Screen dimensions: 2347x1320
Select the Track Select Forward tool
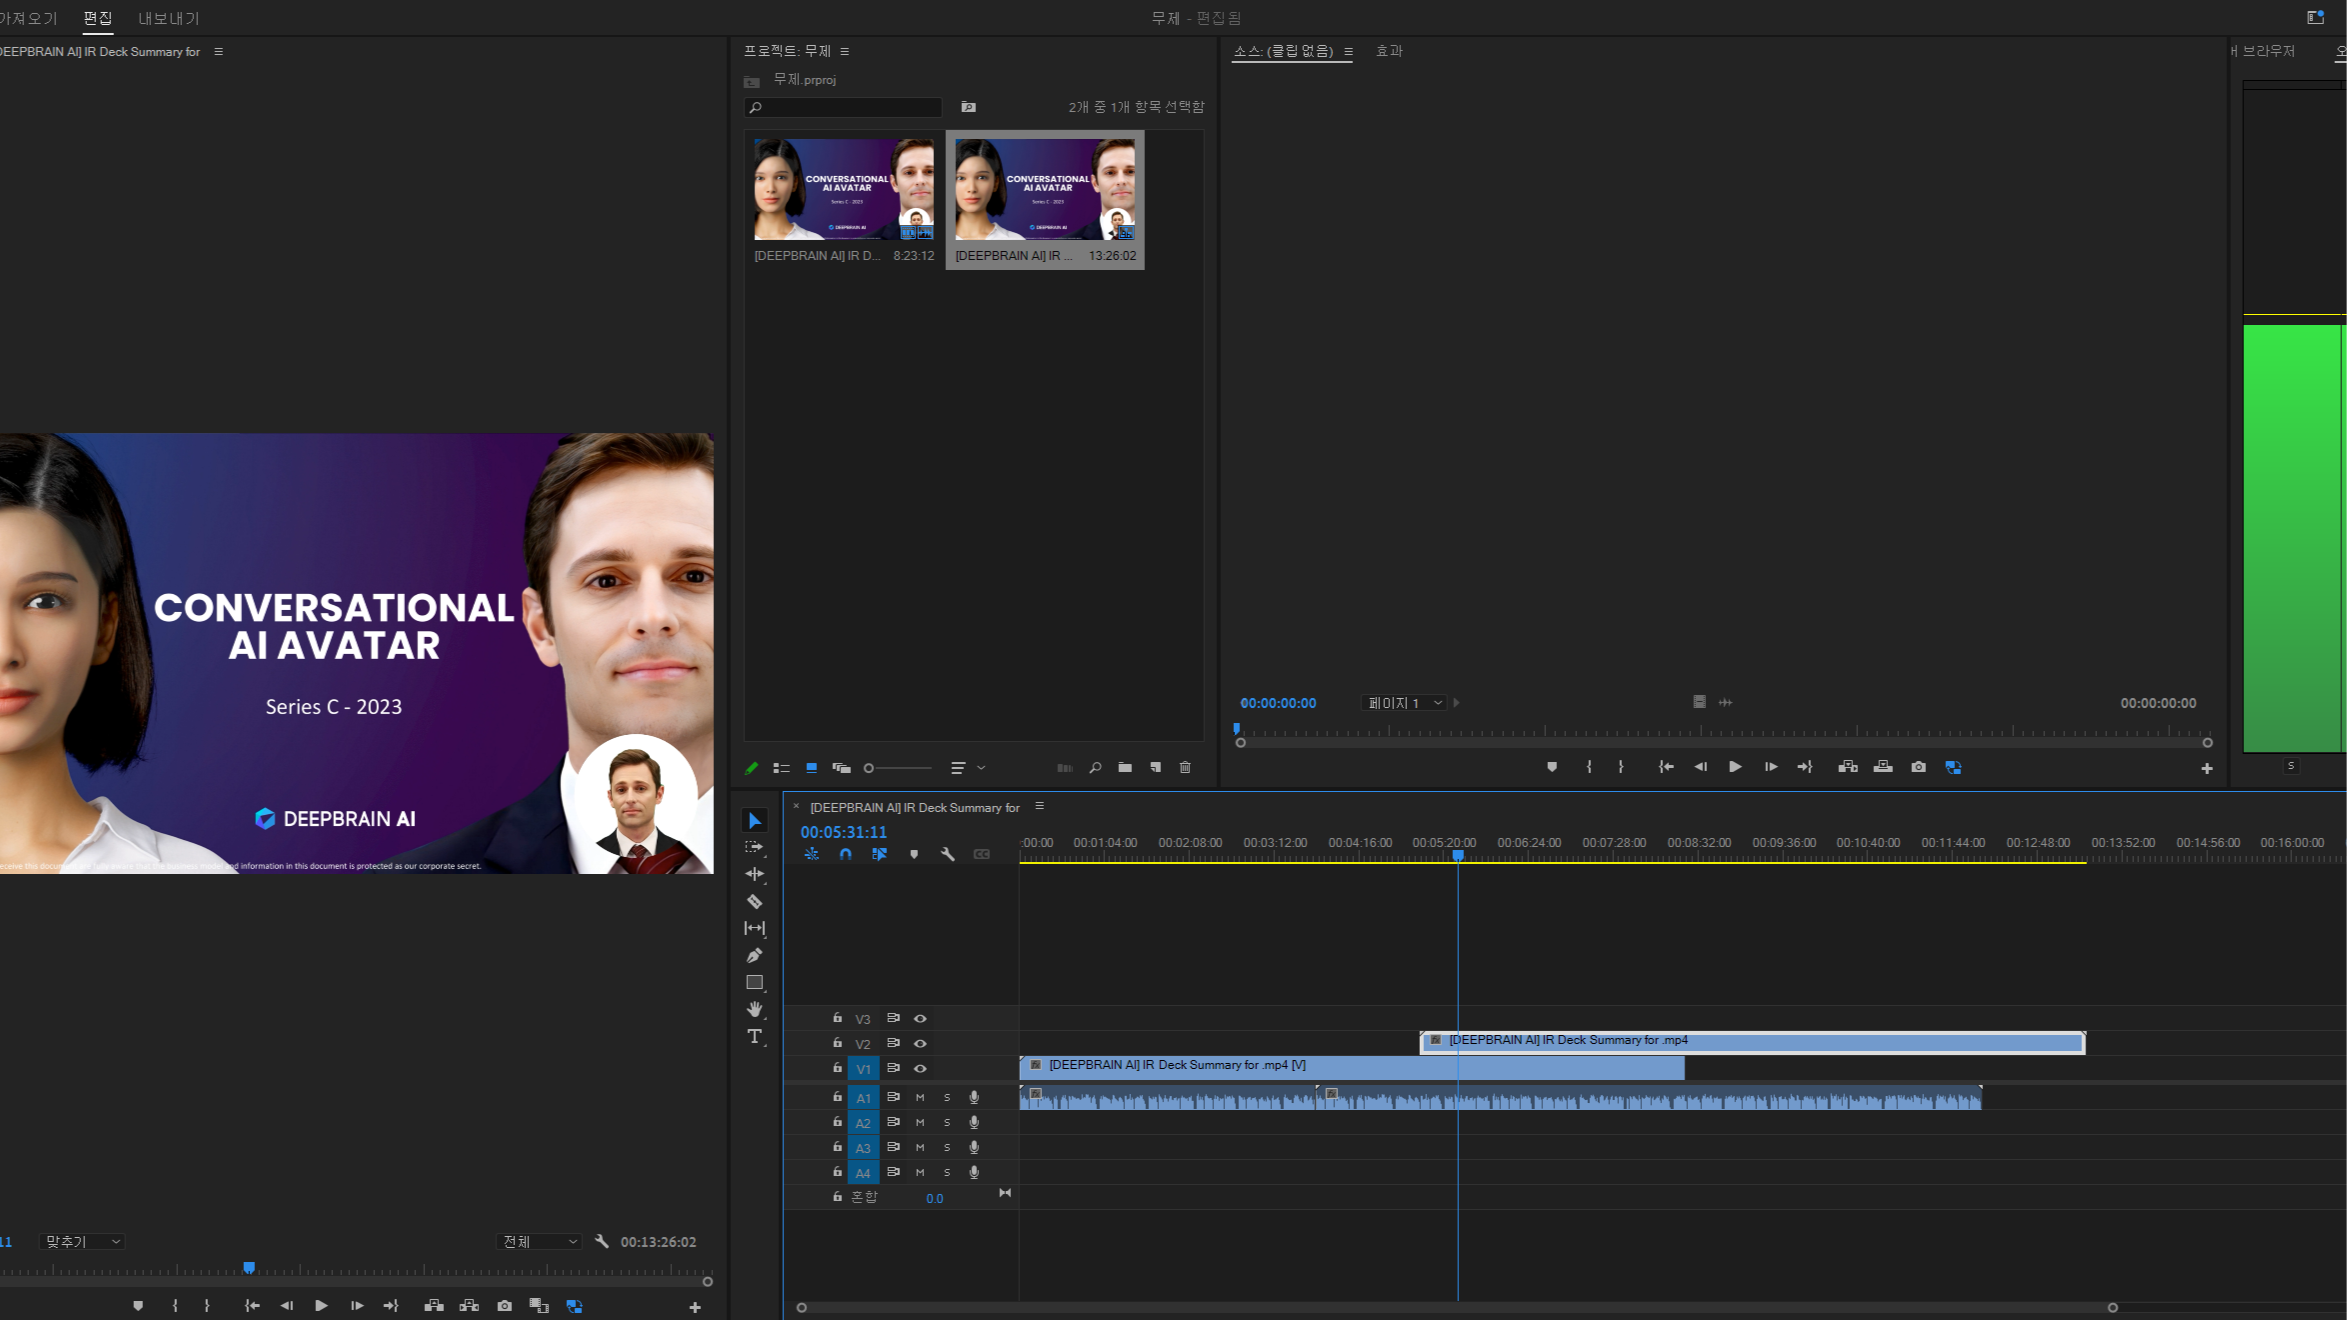(x=755, y=847)
